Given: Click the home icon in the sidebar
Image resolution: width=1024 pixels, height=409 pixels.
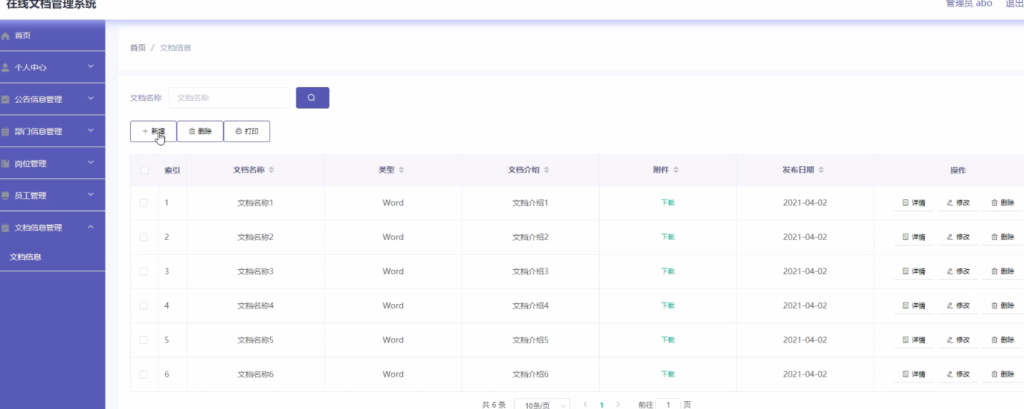Looking at the screenshot, I should coord(5,36).
